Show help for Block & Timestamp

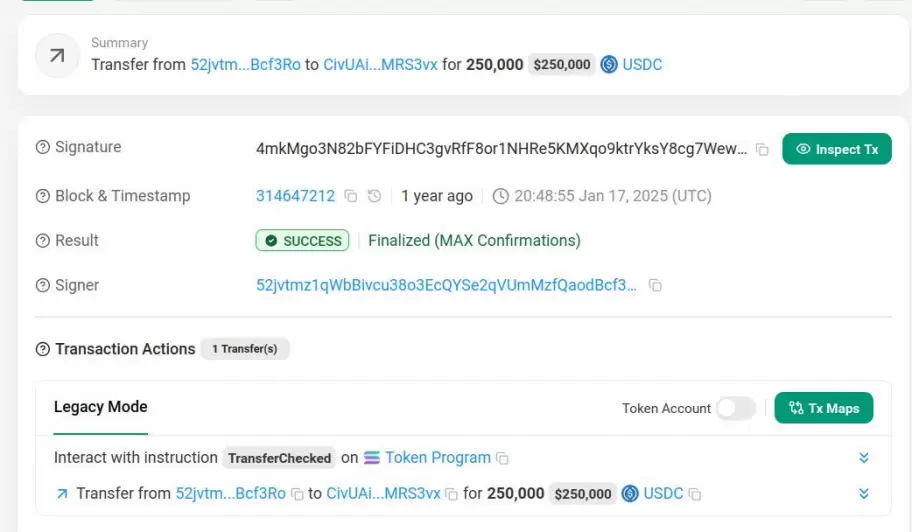point(42,196)
